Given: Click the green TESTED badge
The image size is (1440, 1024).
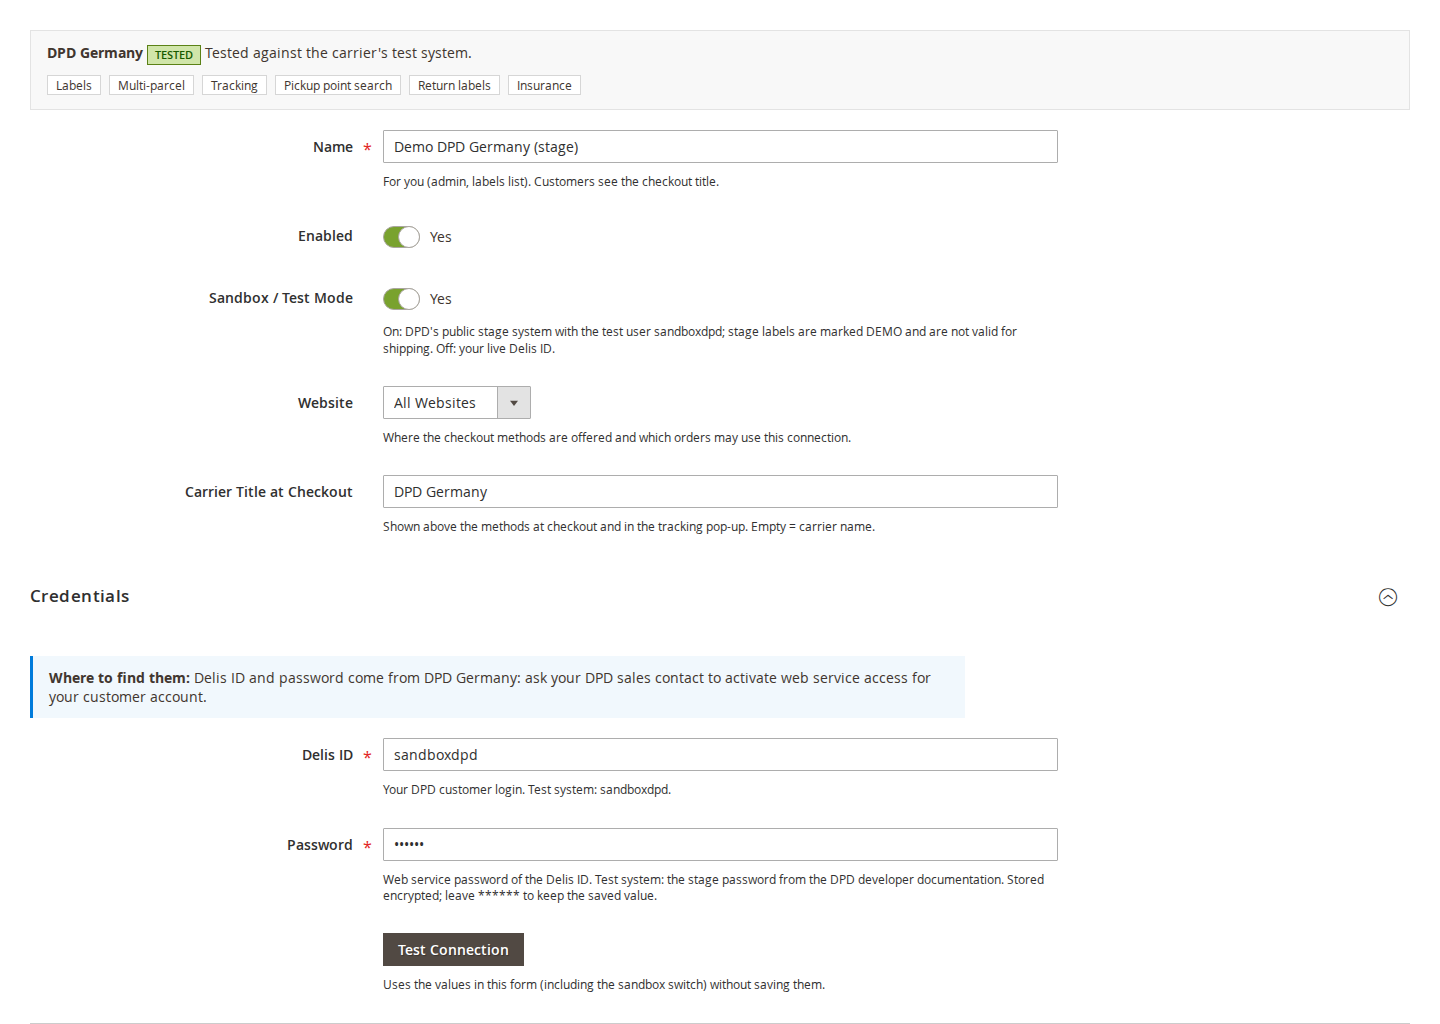Looking at the screenshot, I should tap(174, 55).
